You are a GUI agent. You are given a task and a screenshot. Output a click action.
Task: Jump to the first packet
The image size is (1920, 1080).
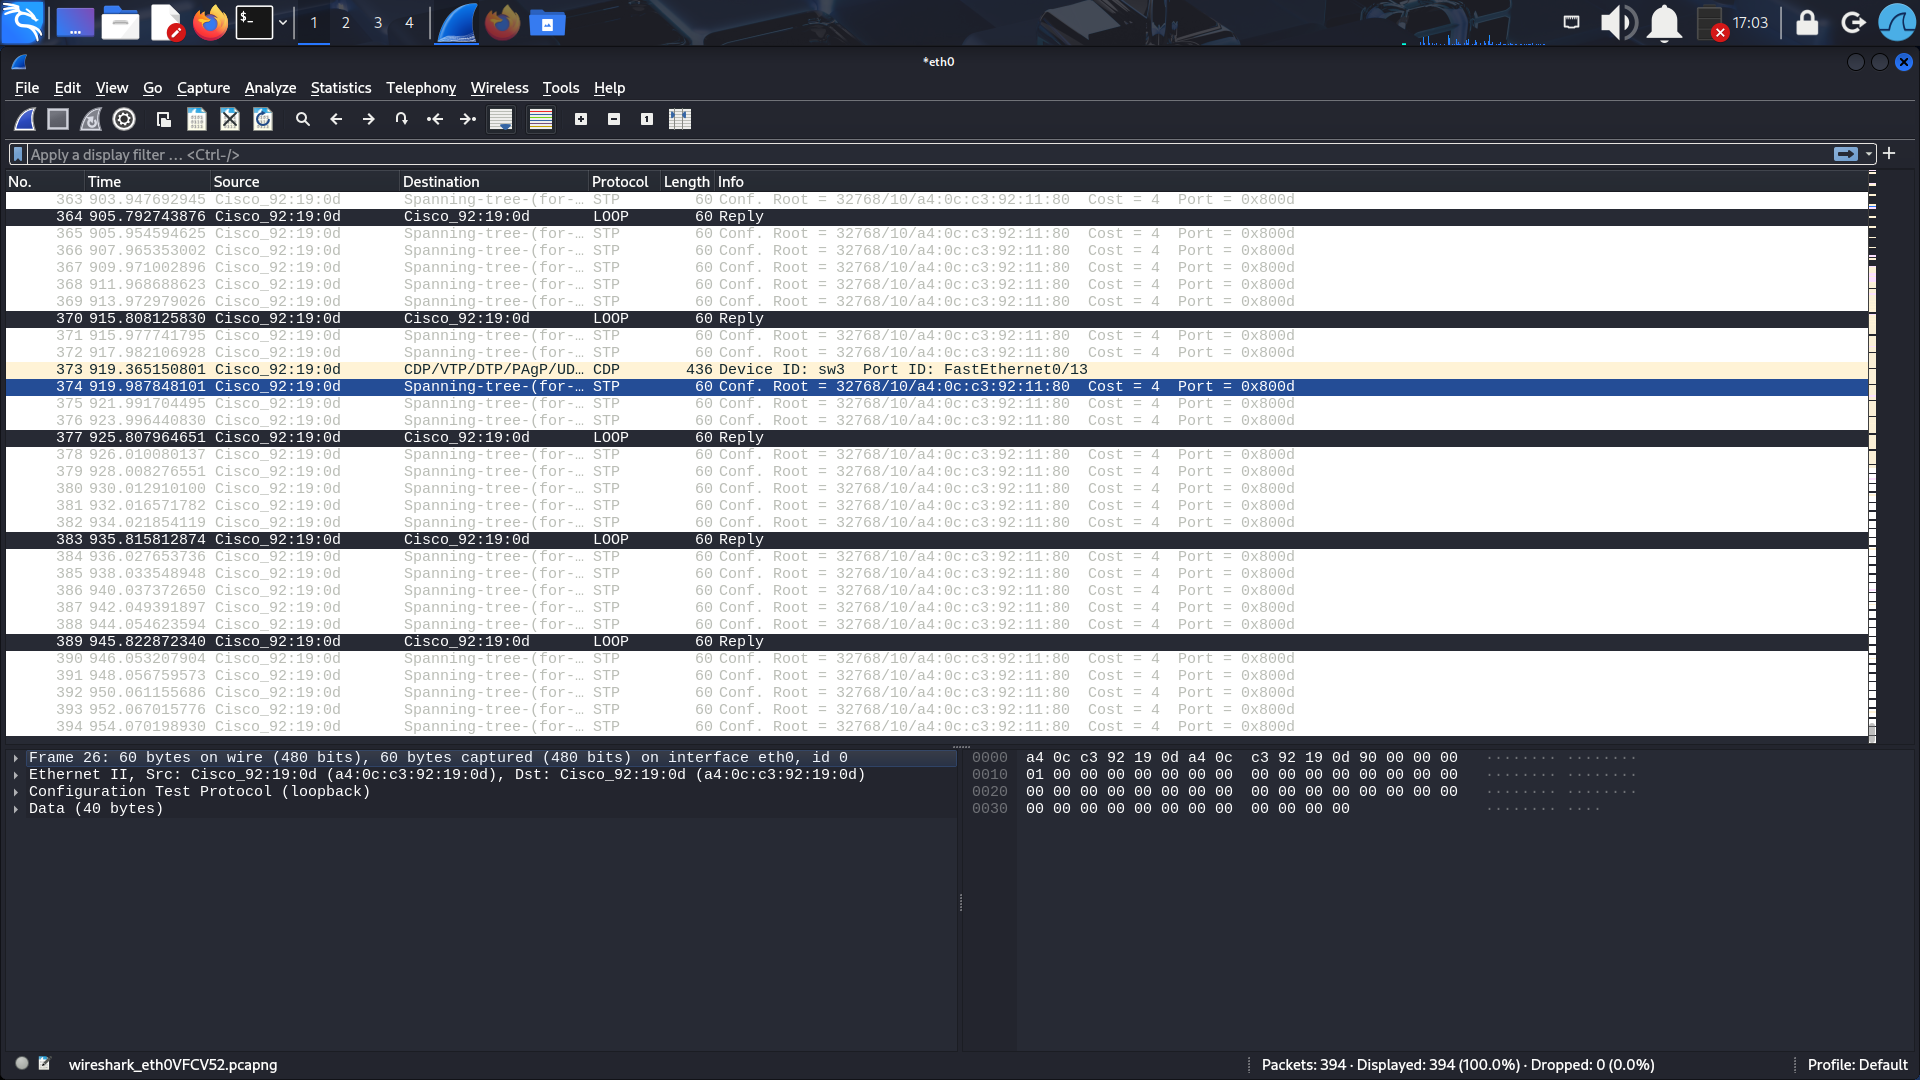(435, 119)
